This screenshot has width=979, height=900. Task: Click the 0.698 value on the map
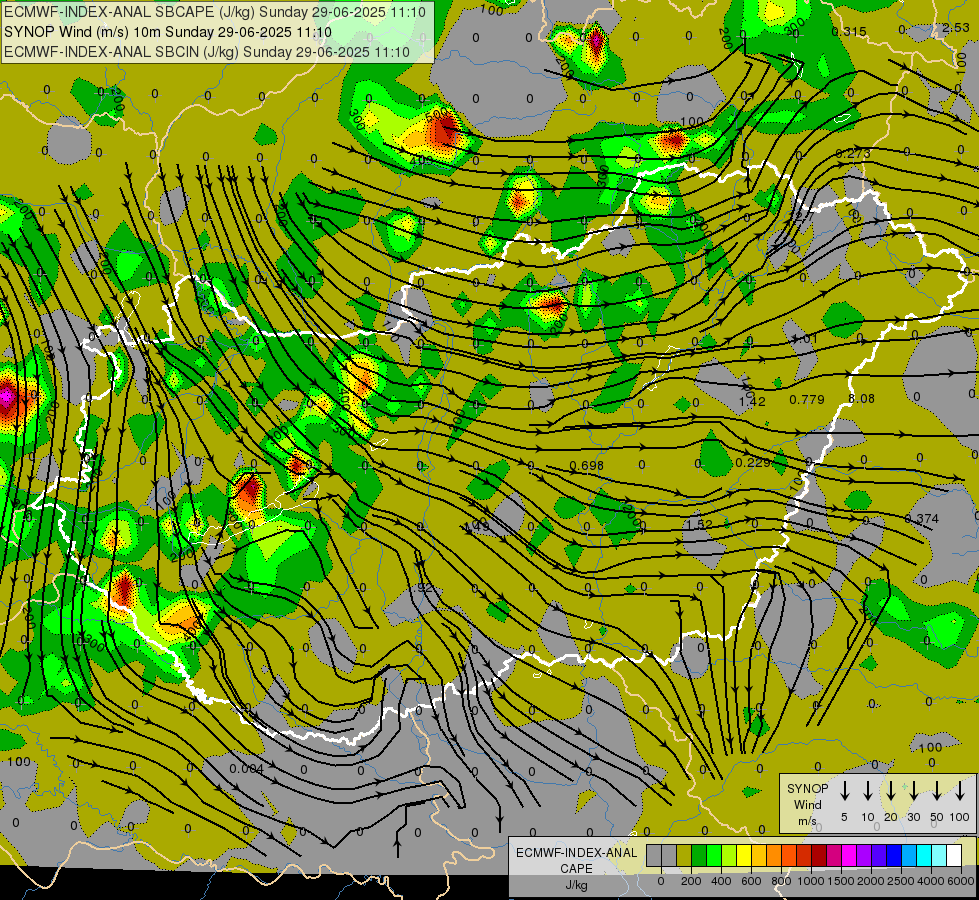pos(587,466)
